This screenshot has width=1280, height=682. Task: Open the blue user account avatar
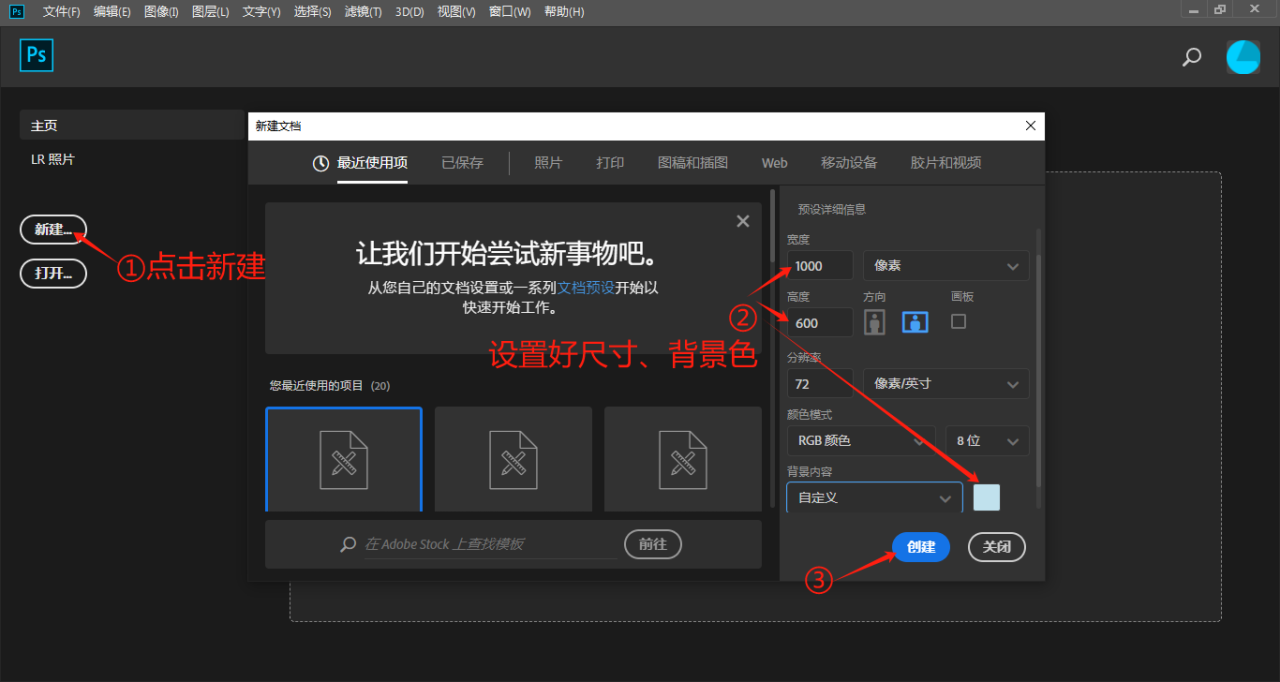[1244, 57]
